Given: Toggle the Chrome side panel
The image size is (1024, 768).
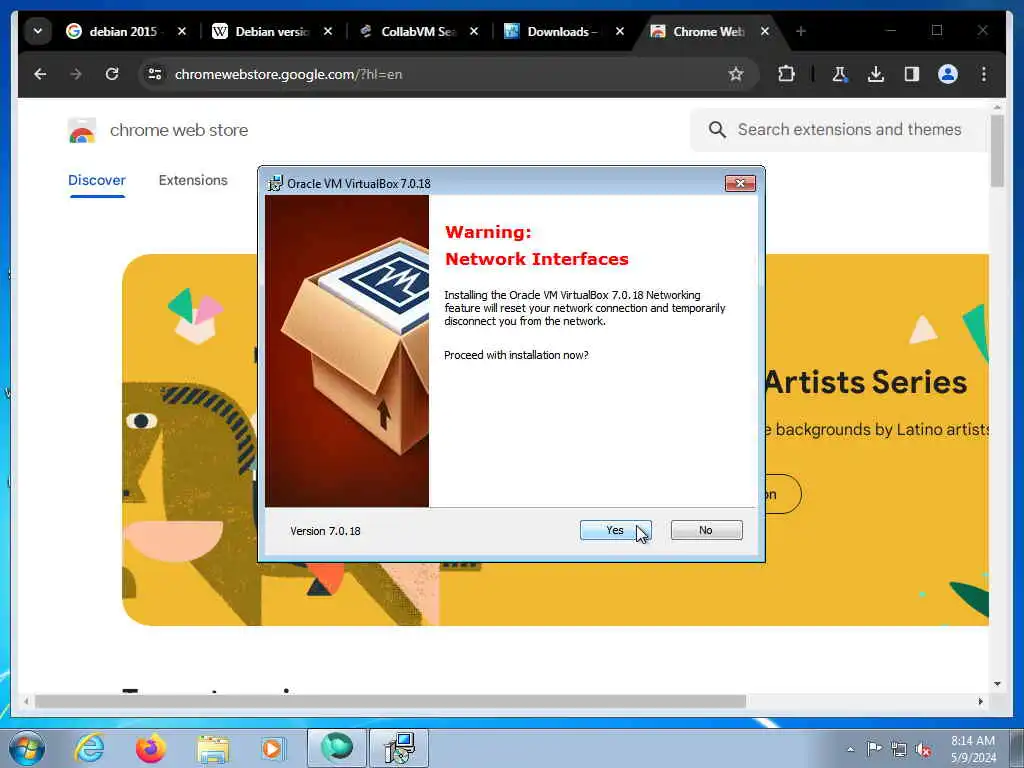Looking at the screenshot, I should tap(912, 74).
